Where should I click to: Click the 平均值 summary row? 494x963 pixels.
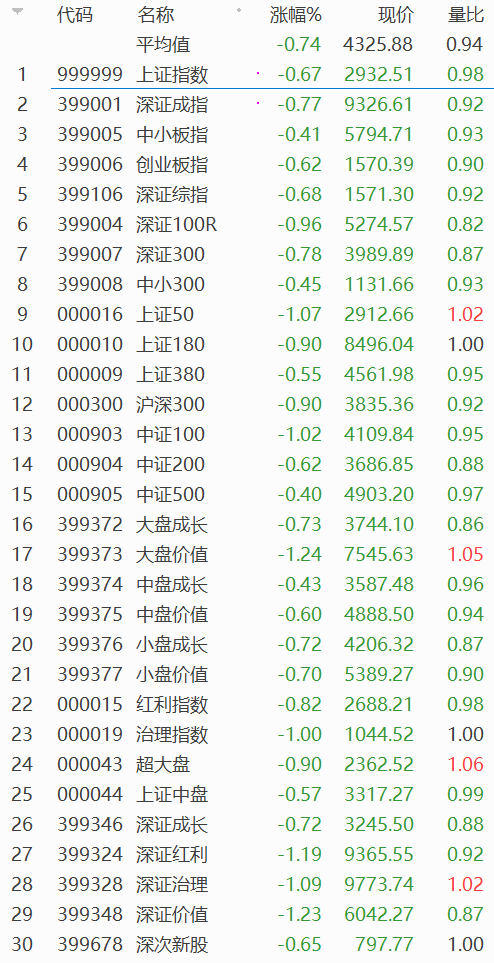click(x=247, y=45)
